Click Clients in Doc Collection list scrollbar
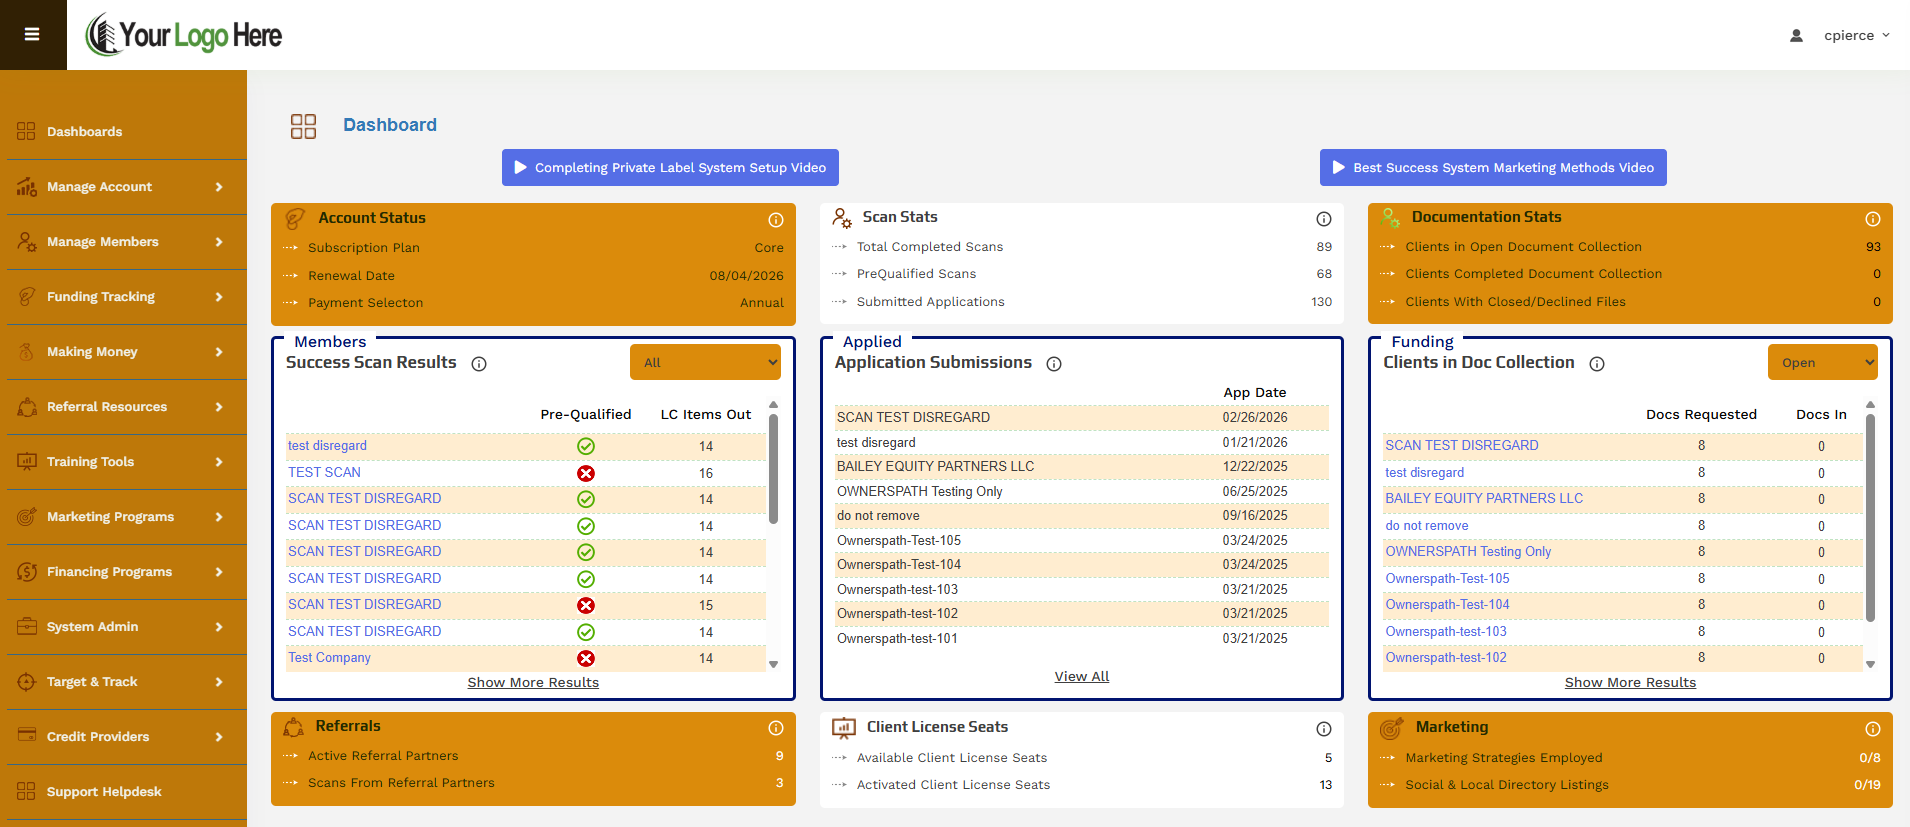Viewport: 1910px width, 827px height. pos(1870,518)
